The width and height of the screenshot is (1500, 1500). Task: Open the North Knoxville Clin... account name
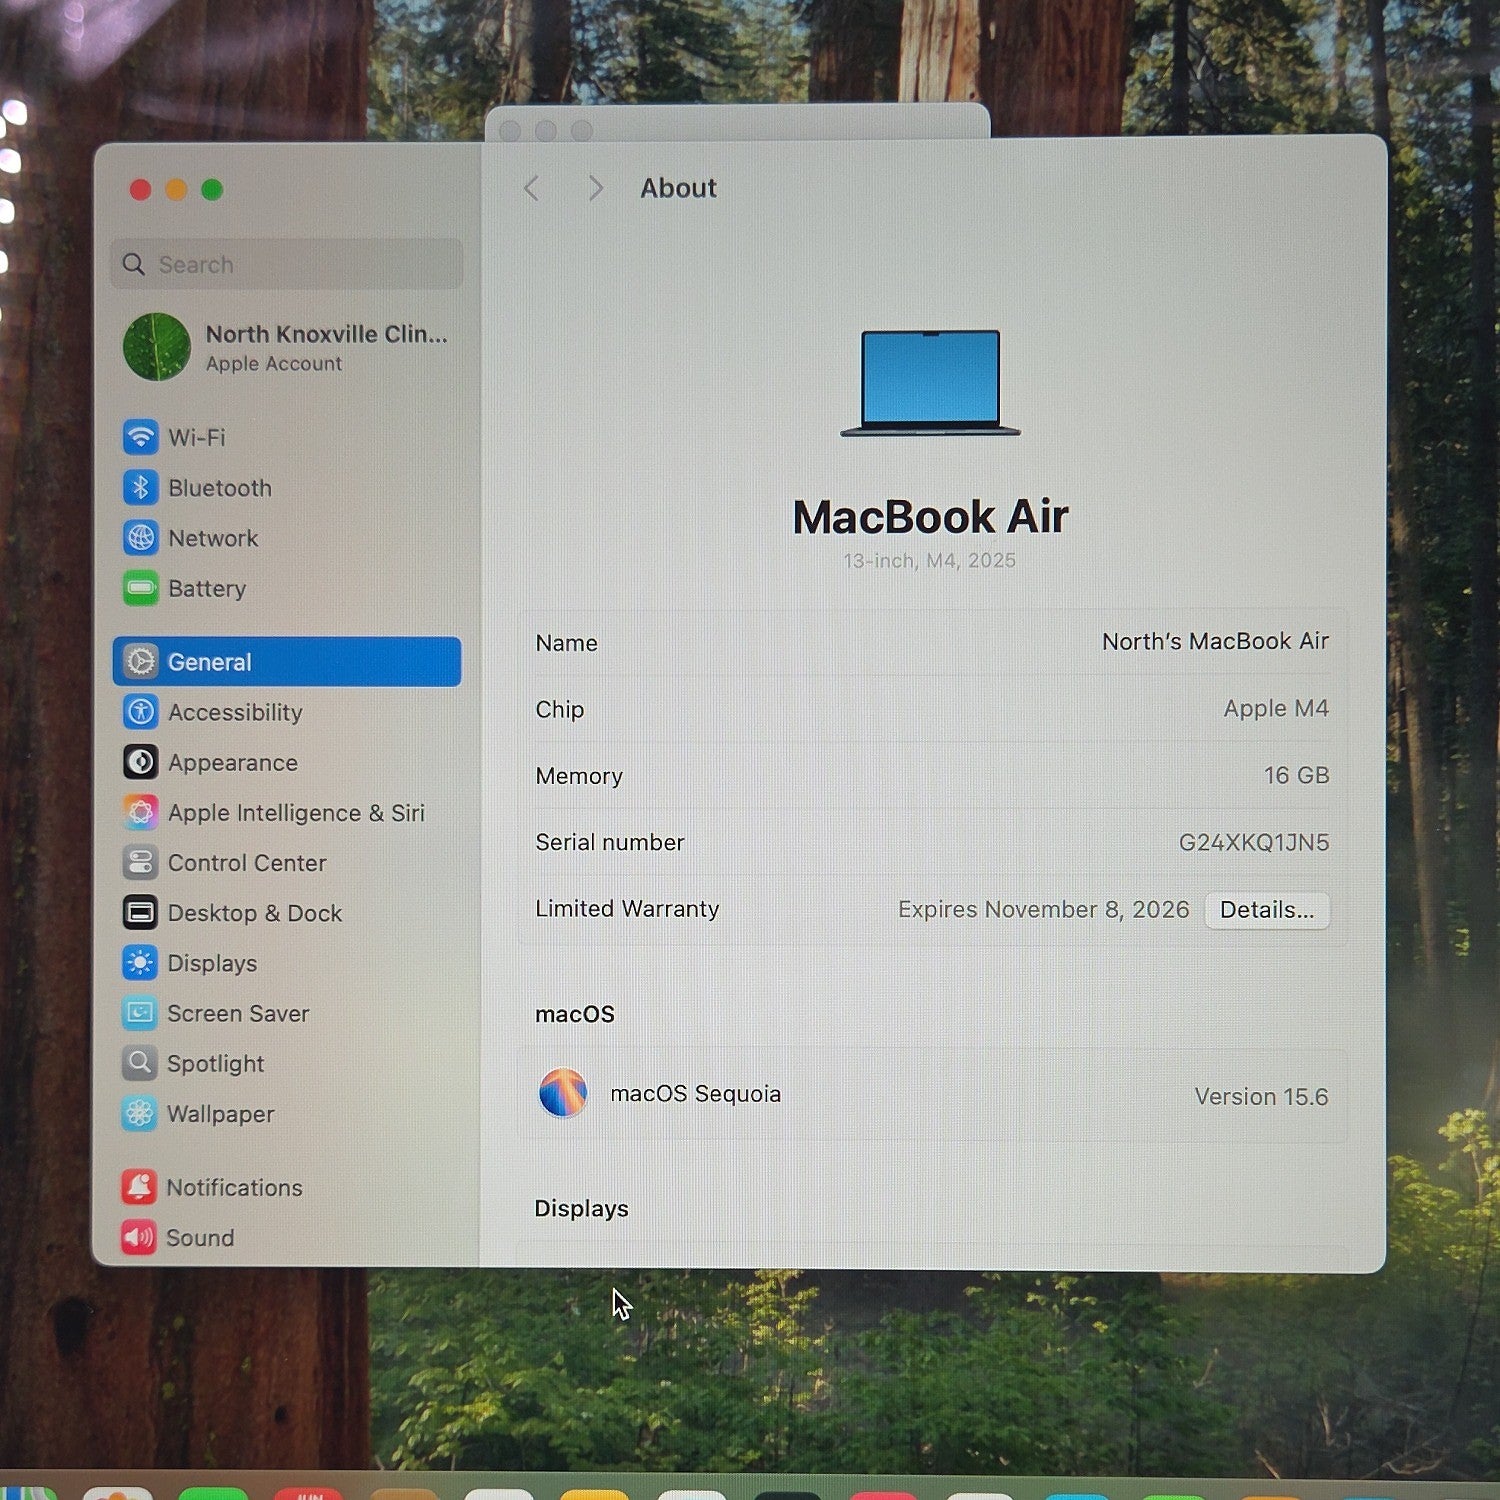(327, 334)
